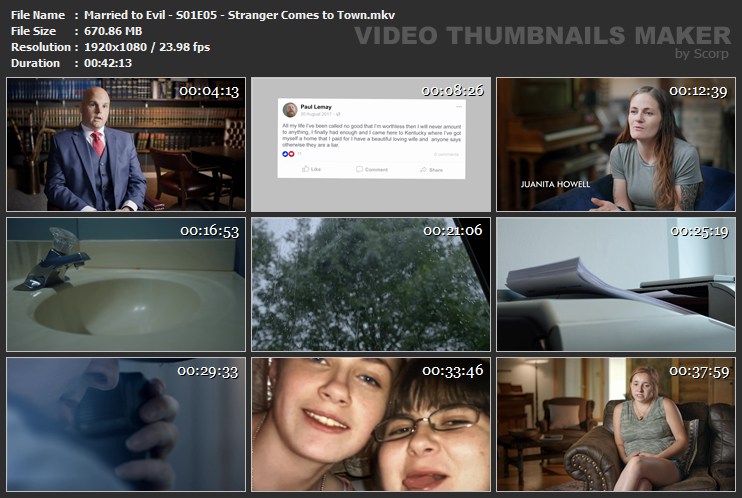Click the 00:37:59 timestamp label
The width and height of the screenshot is (742, 498).
(699, 372)
